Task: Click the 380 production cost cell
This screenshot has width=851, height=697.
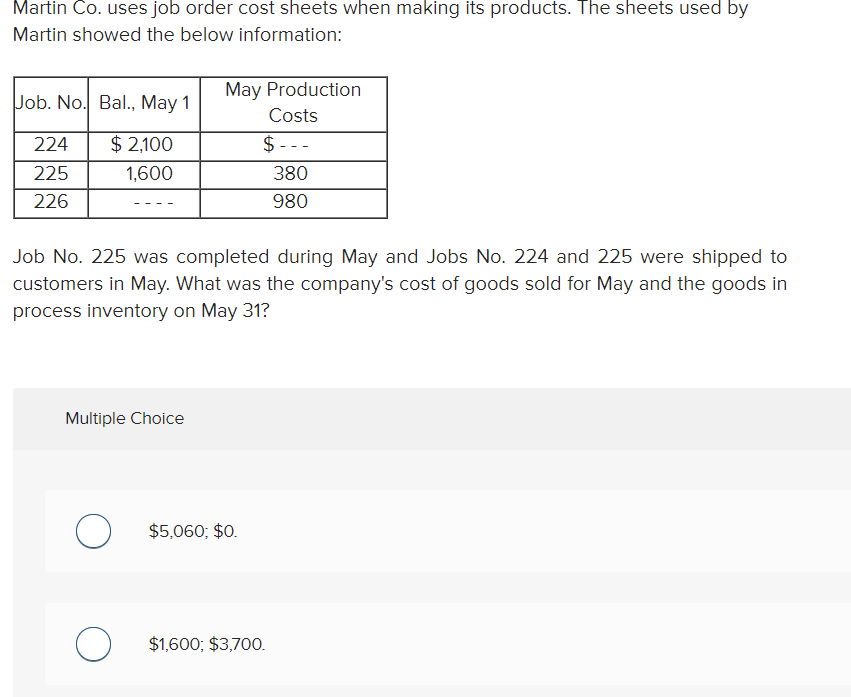Action: (292, 173)
